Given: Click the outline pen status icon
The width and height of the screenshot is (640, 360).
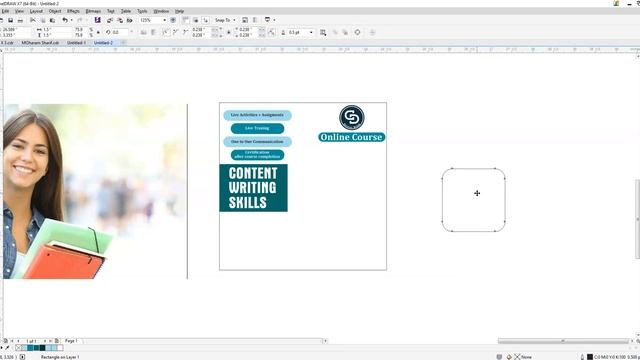Looking at the screenshot, I should pos(582,357).
